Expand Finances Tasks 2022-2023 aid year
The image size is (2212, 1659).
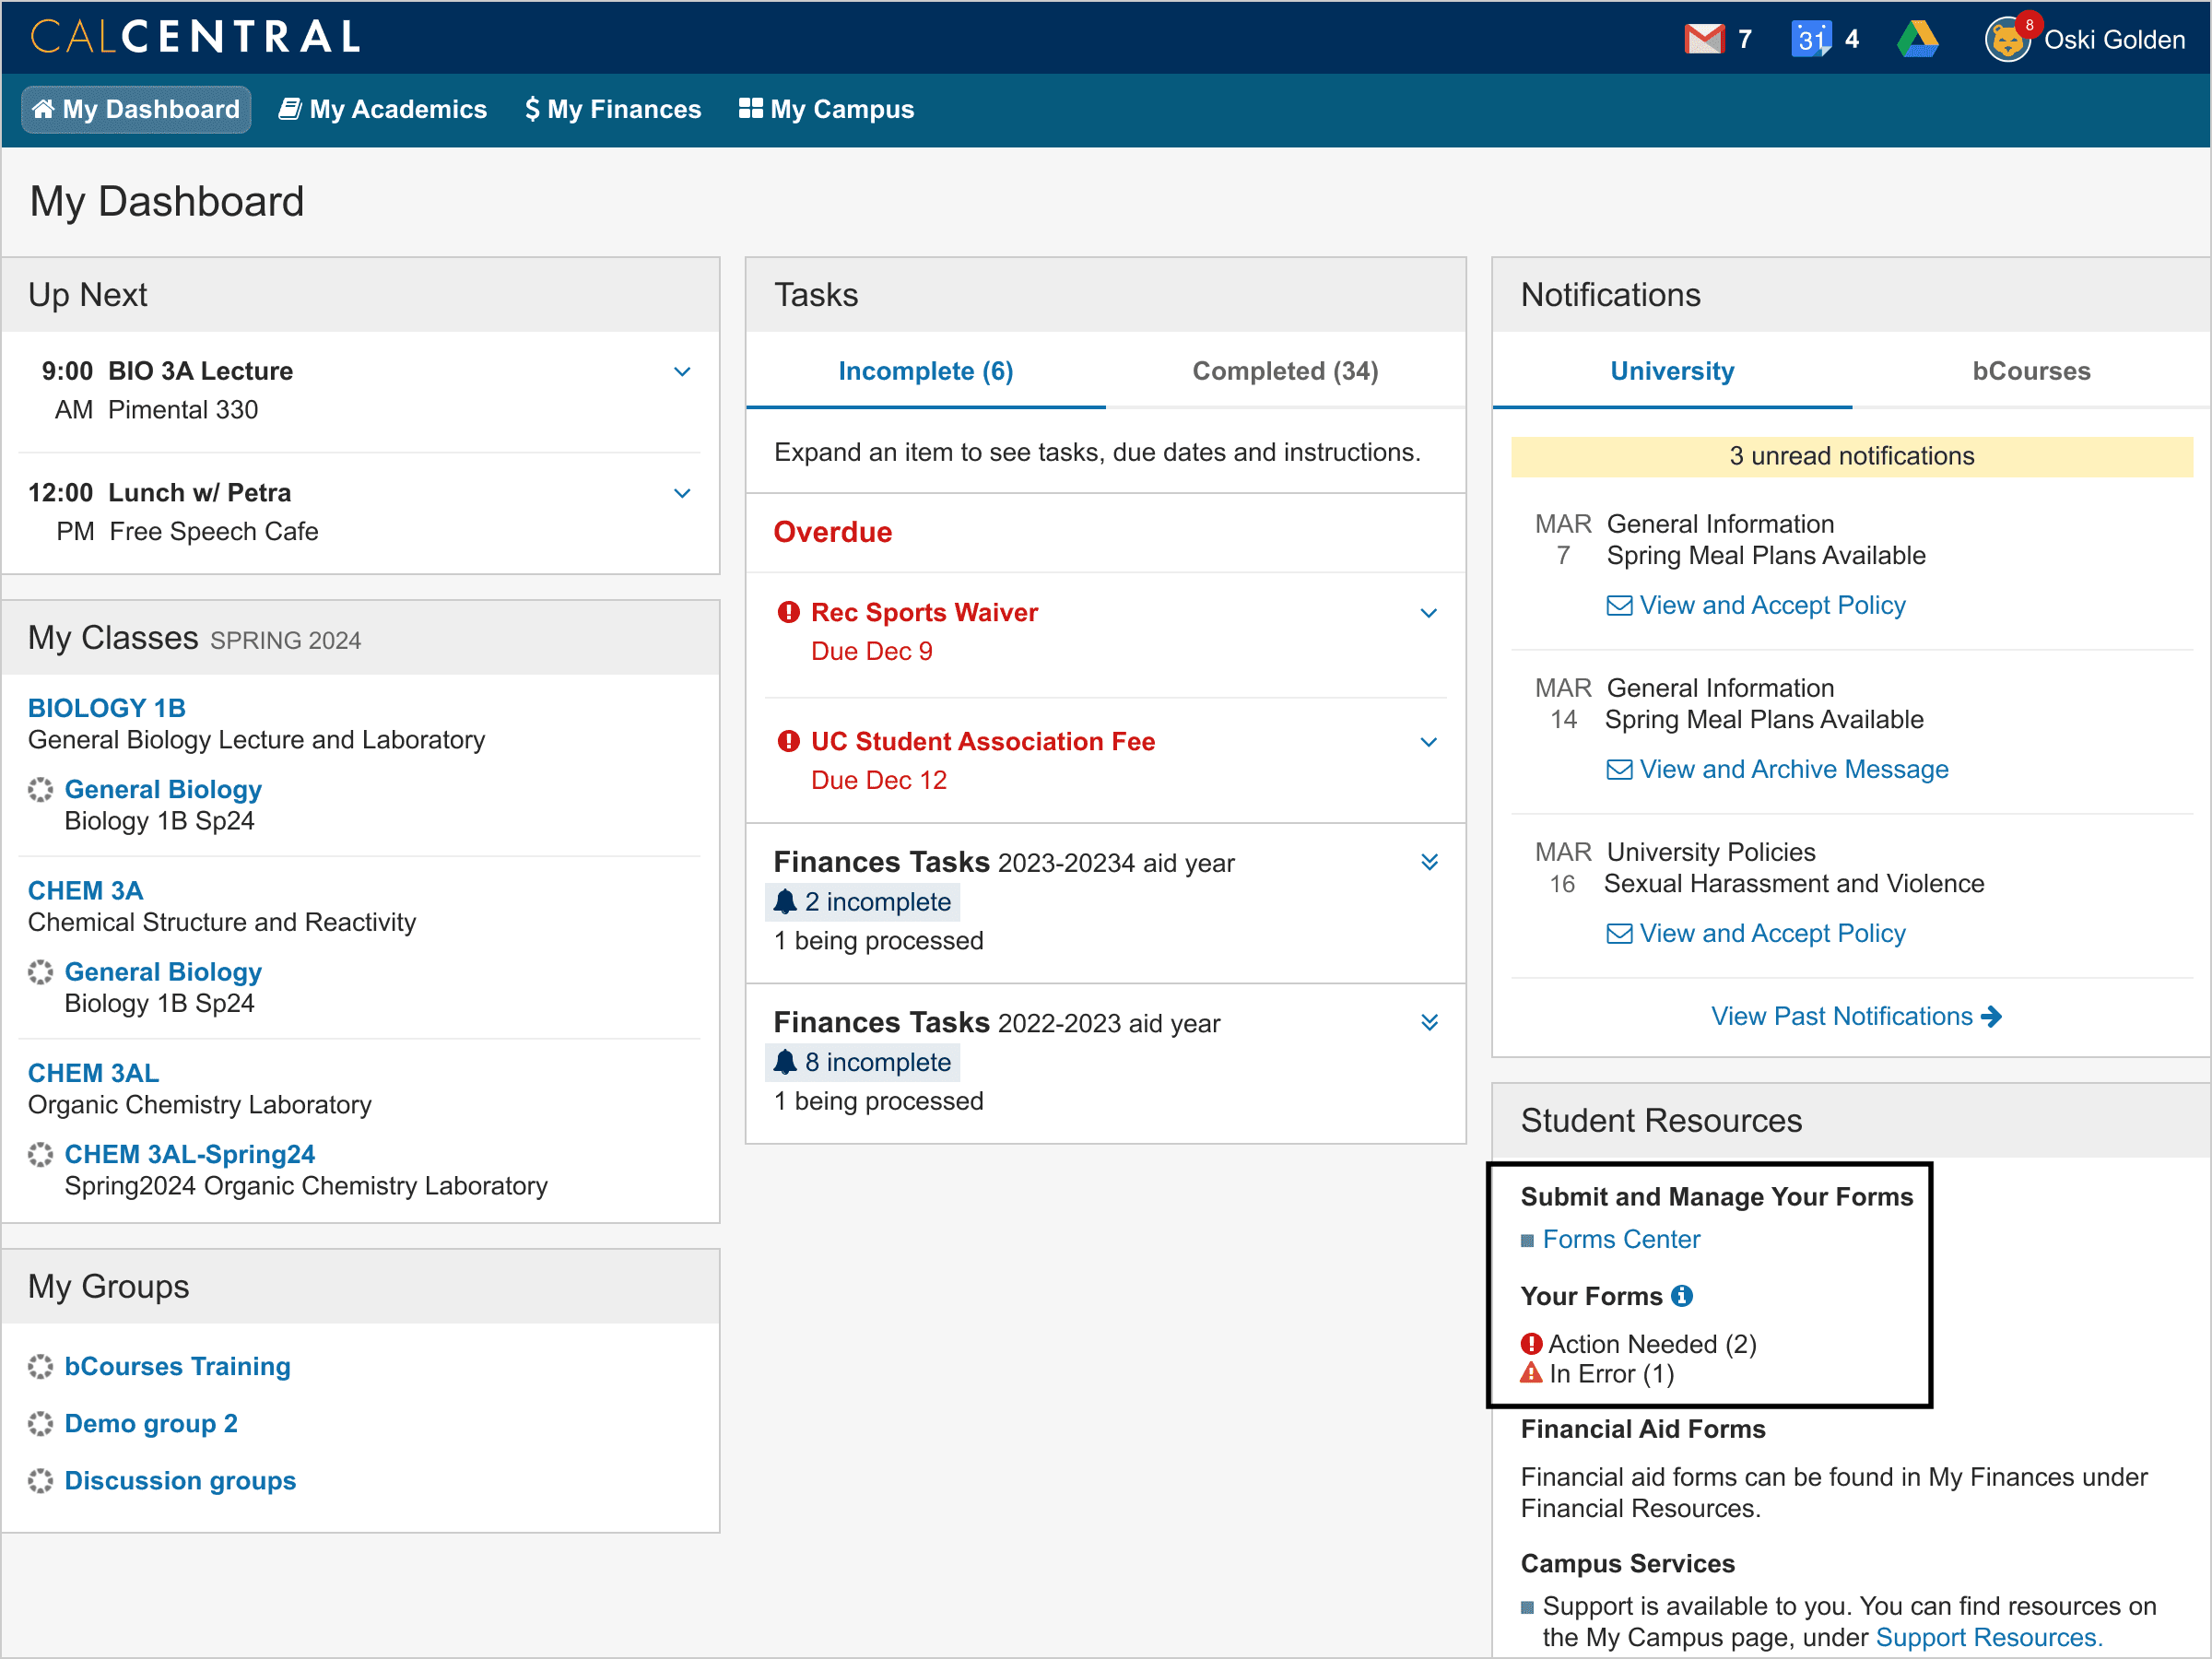[1429, 1022]
